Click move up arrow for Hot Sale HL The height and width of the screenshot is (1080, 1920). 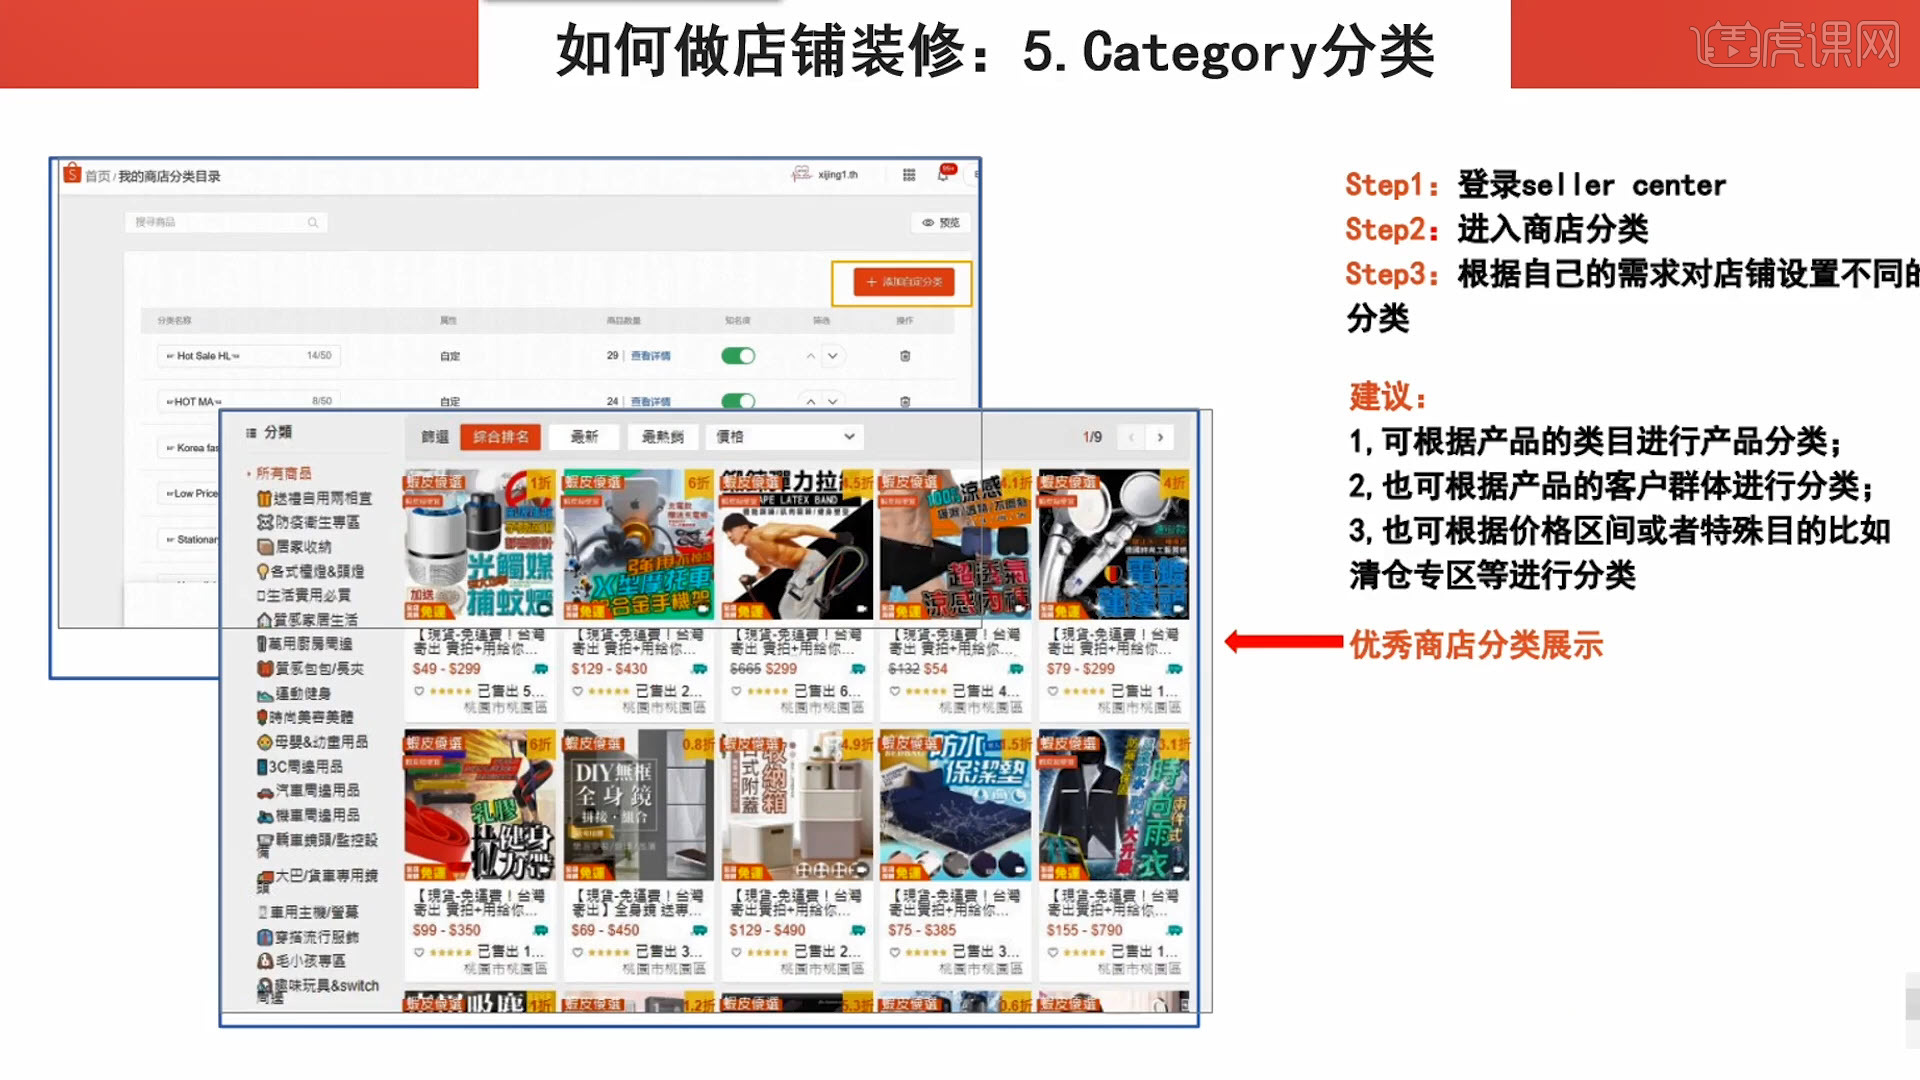(808, 356)
